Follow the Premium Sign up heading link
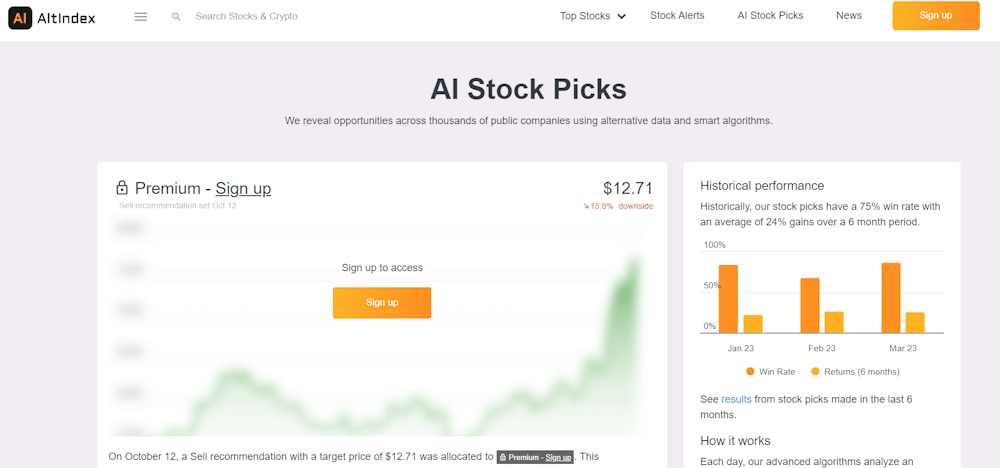Image resolution: width=1000 pixels, height=468 pixels. click(x=243, y=188)
